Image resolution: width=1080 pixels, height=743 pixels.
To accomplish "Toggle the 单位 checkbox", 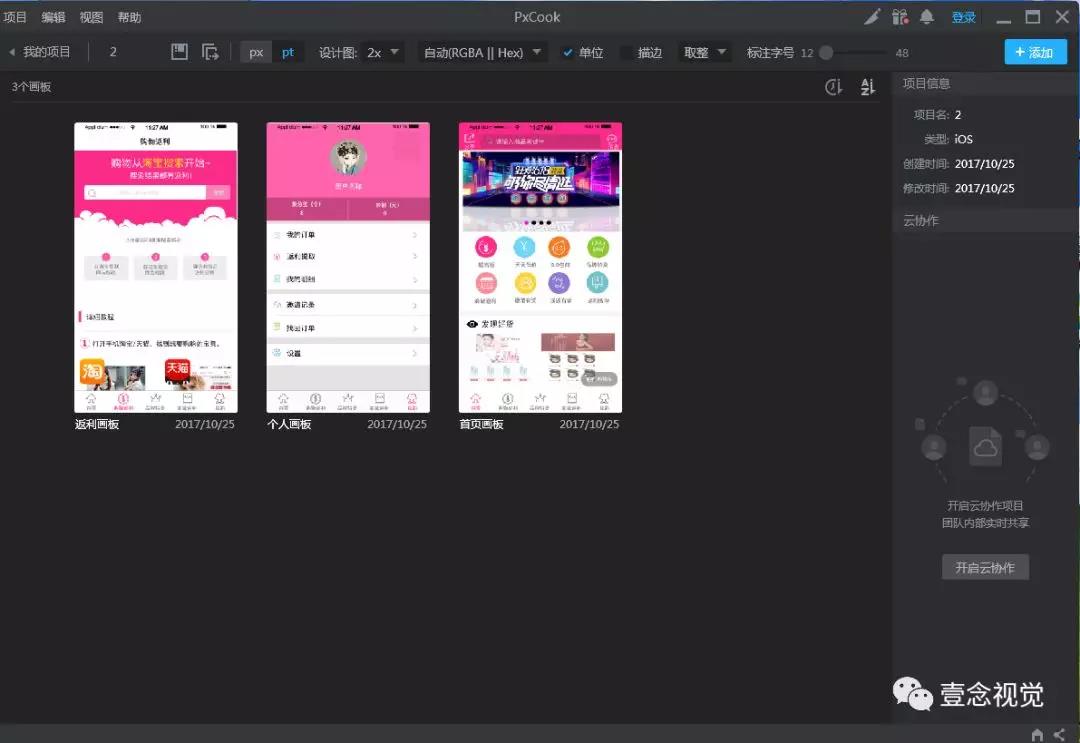I will pyautogui.click(x=568, y=53).
